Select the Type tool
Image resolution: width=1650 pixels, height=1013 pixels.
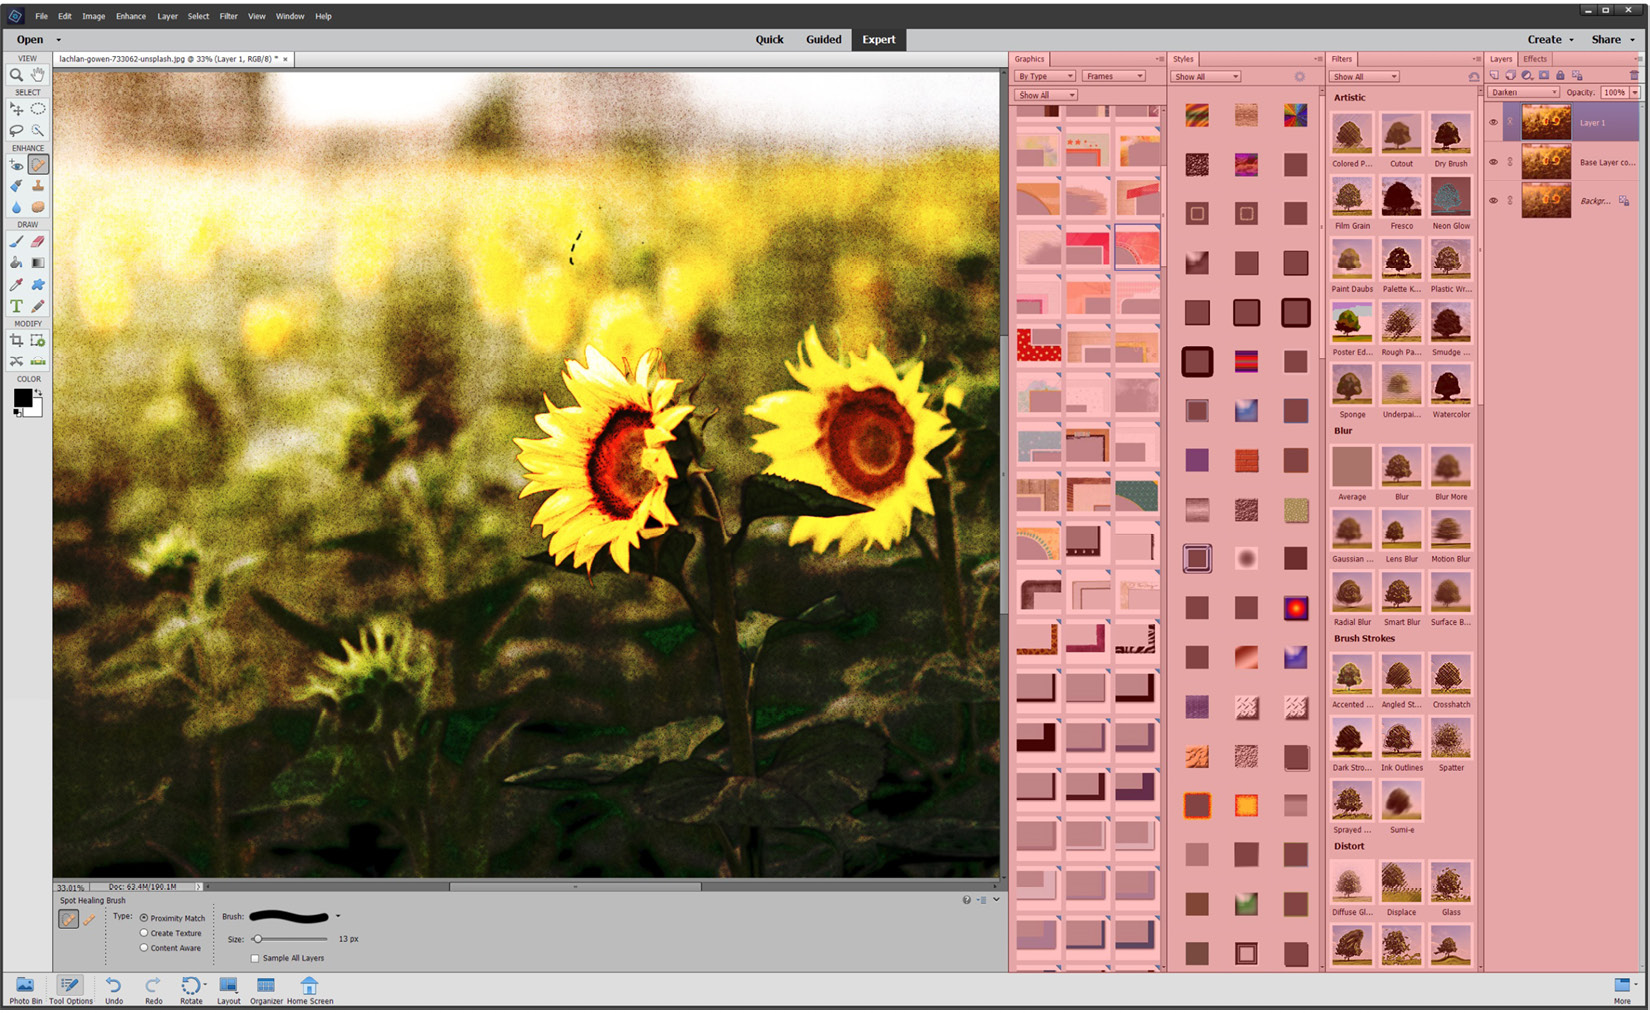[16, 306]
